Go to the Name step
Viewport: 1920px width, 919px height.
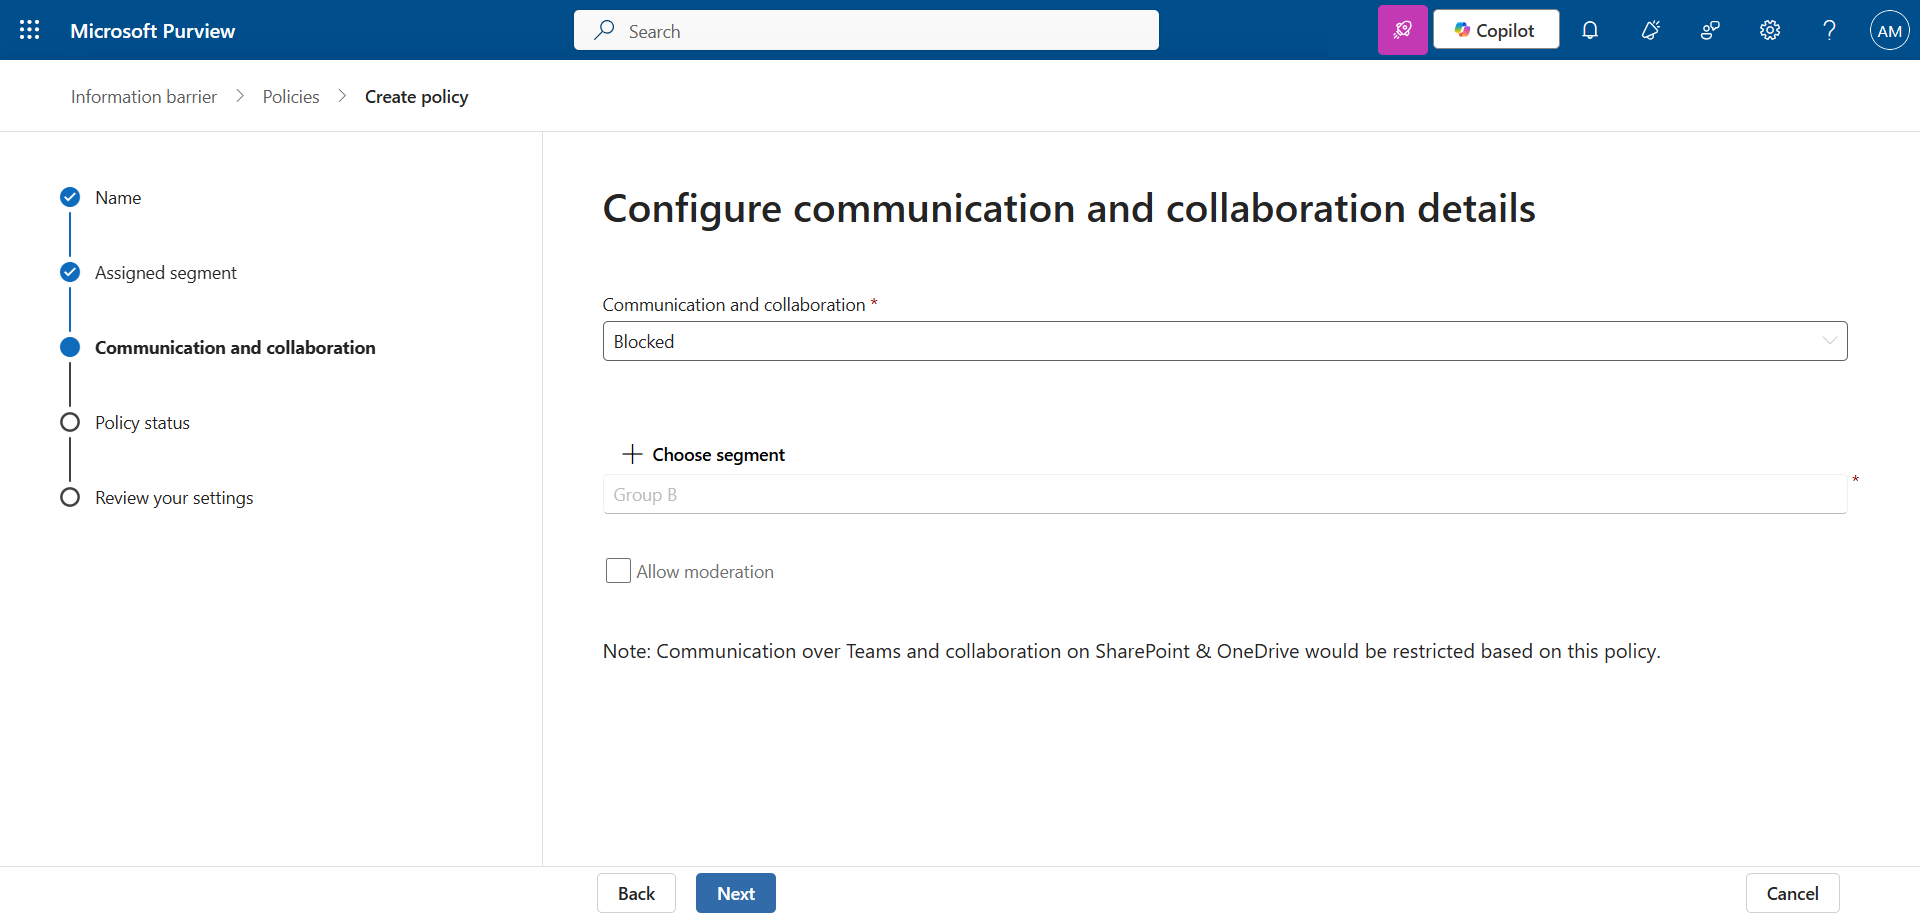118,198
